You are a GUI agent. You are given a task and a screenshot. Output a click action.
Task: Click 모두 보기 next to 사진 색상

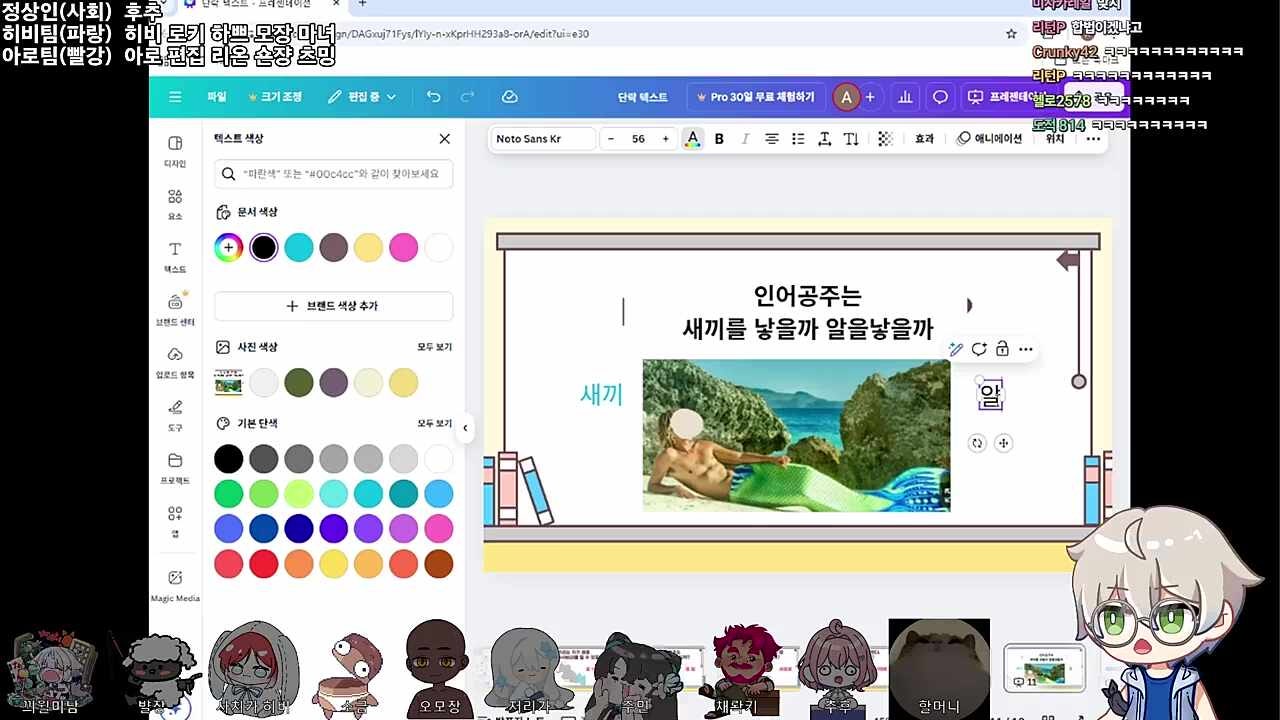[x=435, y=347]
